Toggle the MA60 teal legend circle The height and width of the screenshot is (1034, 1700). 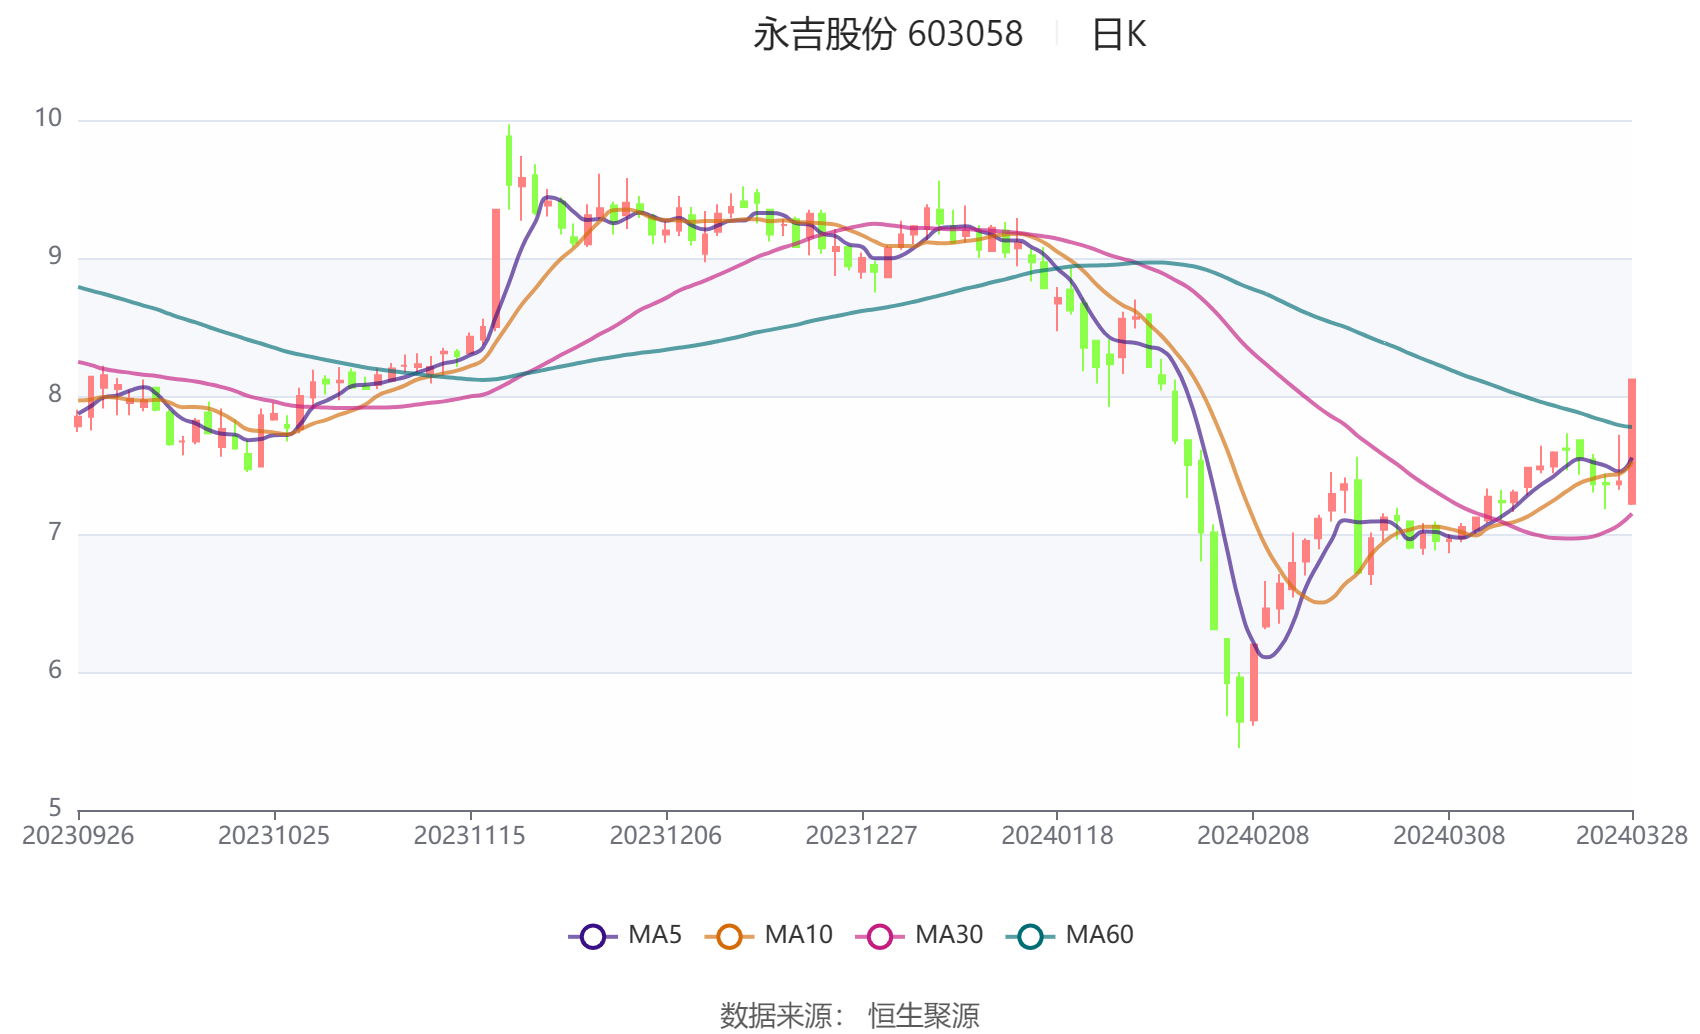[1030, 936]
